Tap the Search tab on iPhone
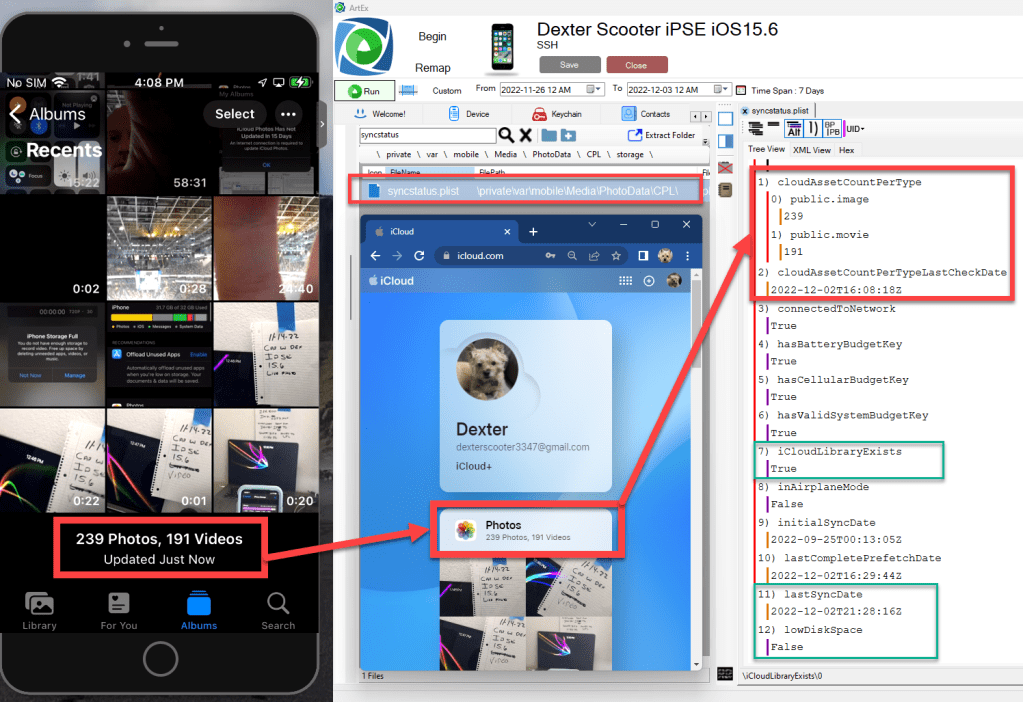This screenshot has height=702, width=1023. pos(278,611)
